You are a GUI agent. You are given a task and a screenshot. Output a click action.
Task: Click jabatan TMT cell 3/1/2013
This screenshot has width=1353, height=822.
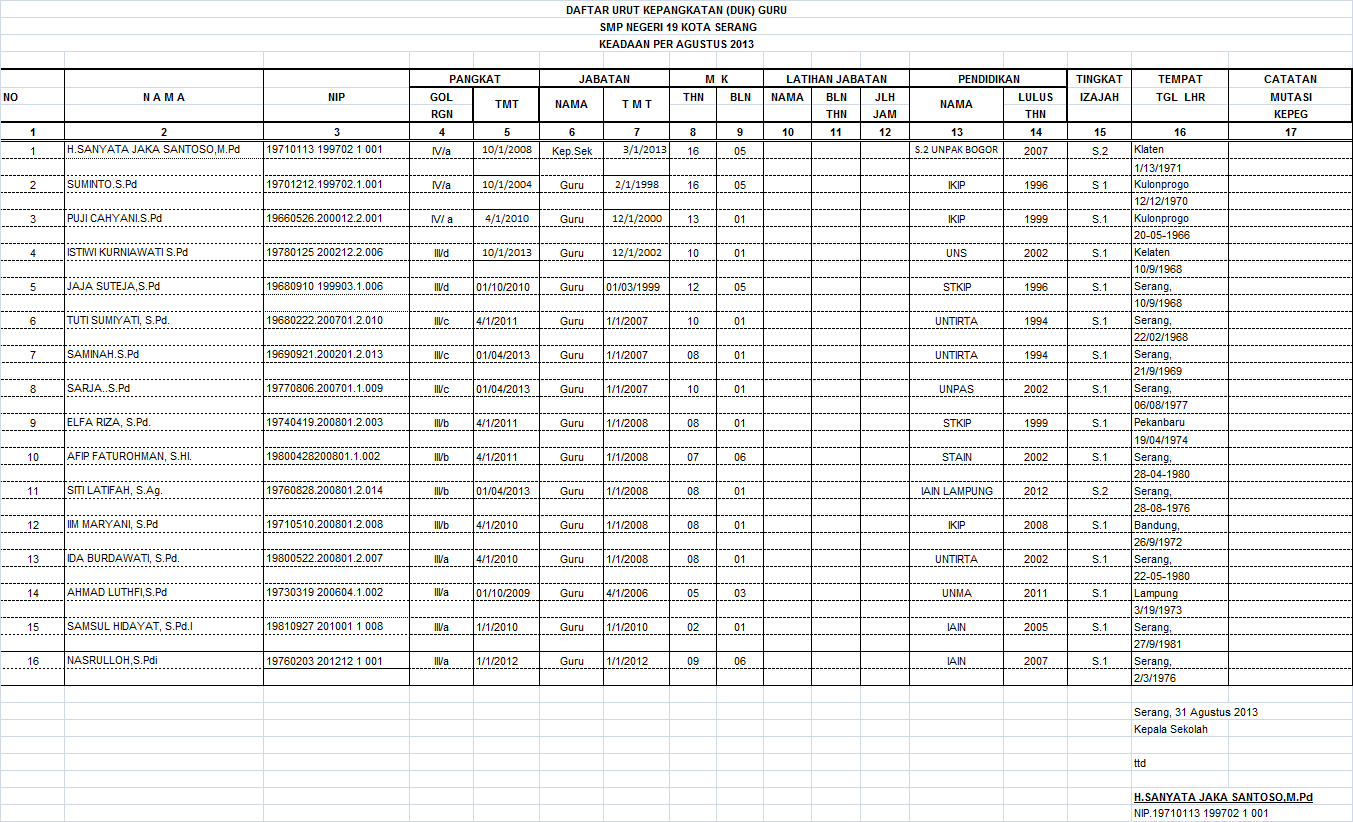click(636, 150)
